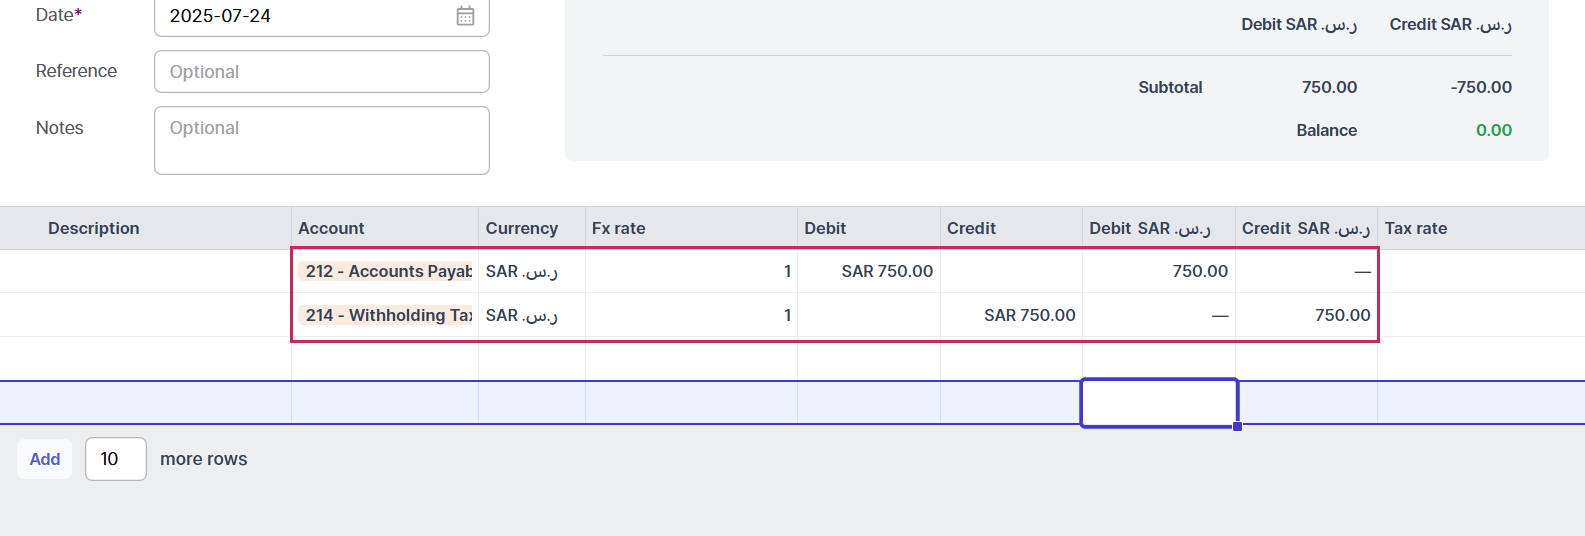The width and height of the screenshot is (1585, 536).
Task: Click the fill handle of selected cell
Action: click(1238, 427)
